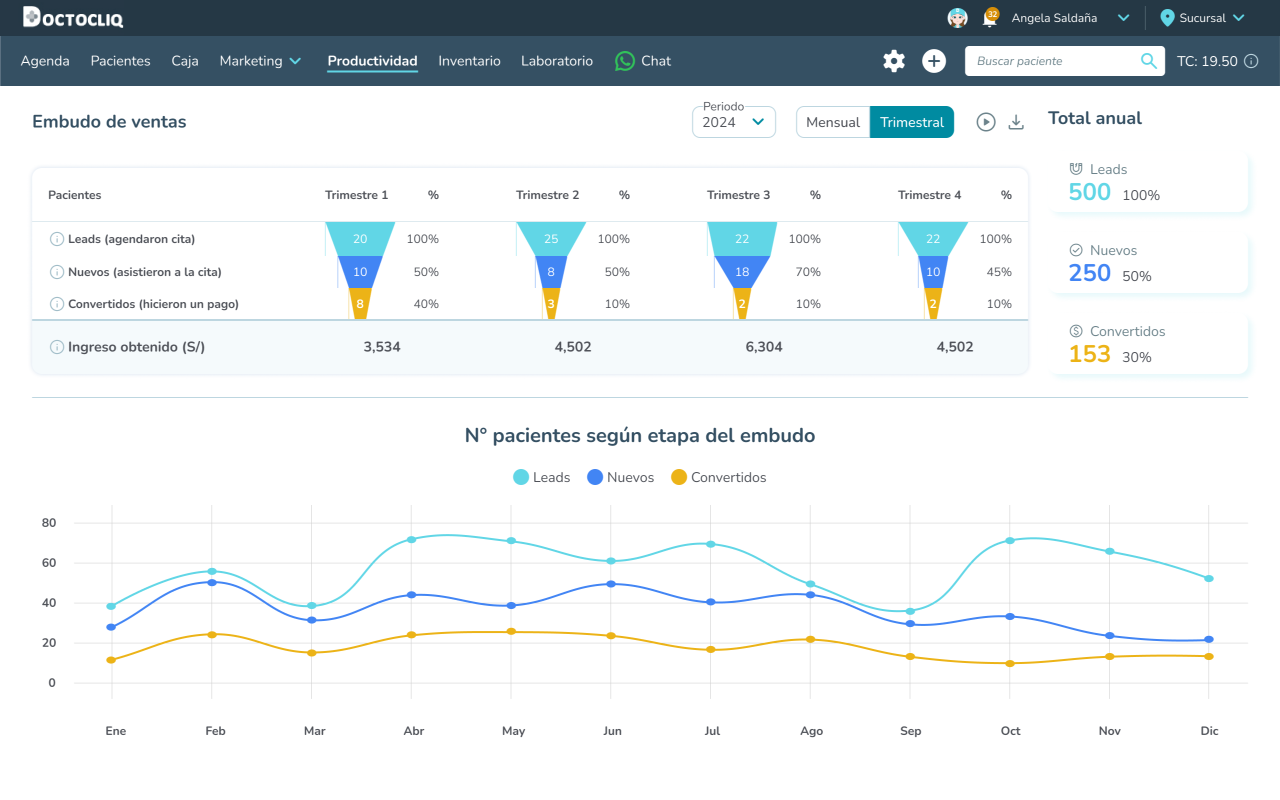The height and width of the screenshot is (800, 1280).
Task: Click the Buscar paciente search field
Action: click(x=1055, y=61)
